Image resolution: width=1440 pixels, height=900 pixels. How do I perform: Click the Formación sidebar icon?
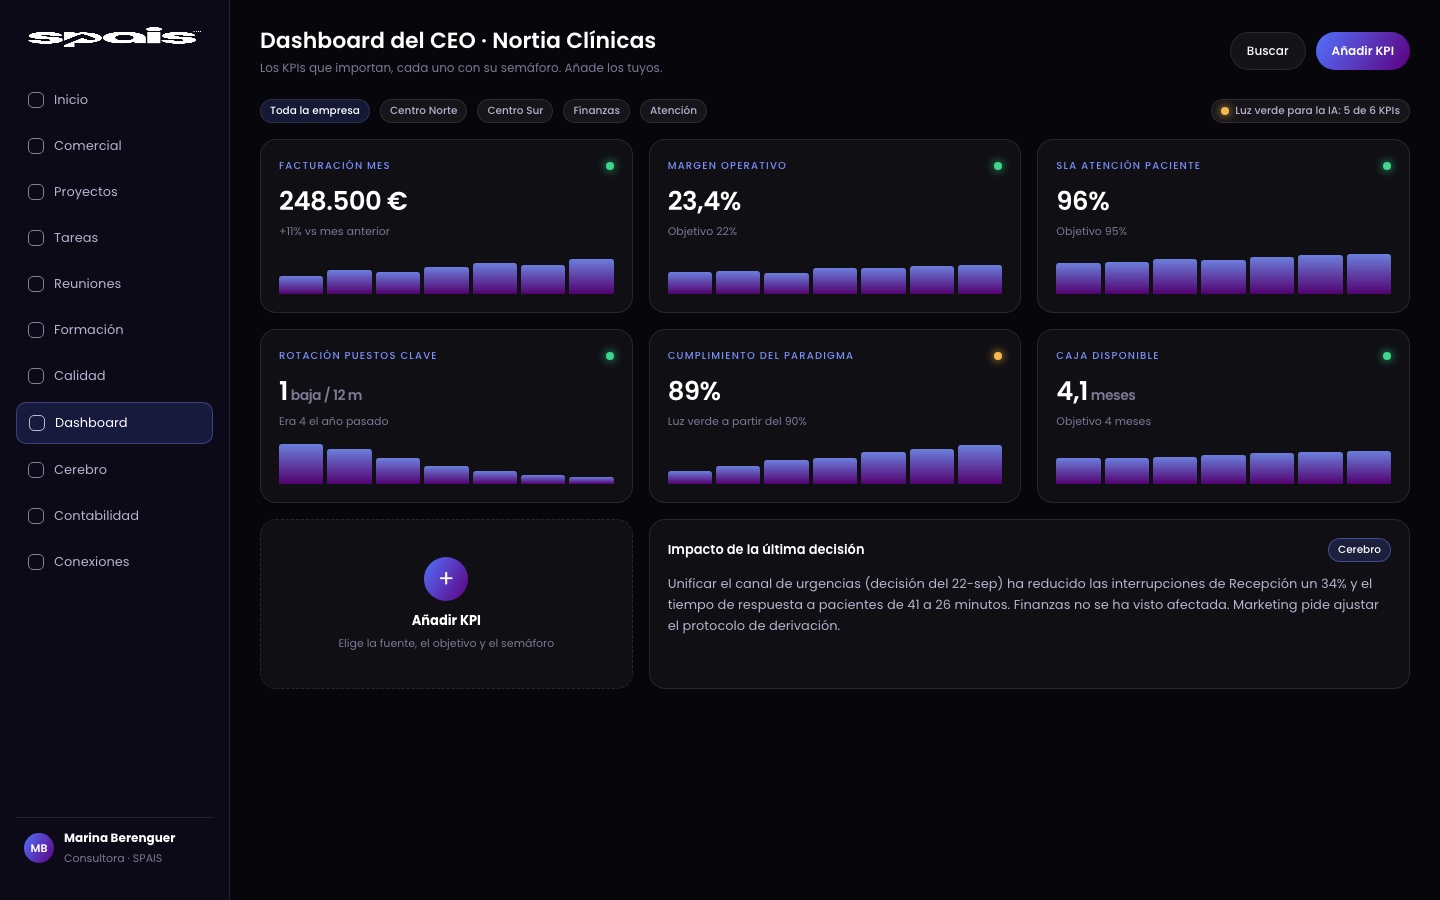pyautogui.click(x=36, y=330)
